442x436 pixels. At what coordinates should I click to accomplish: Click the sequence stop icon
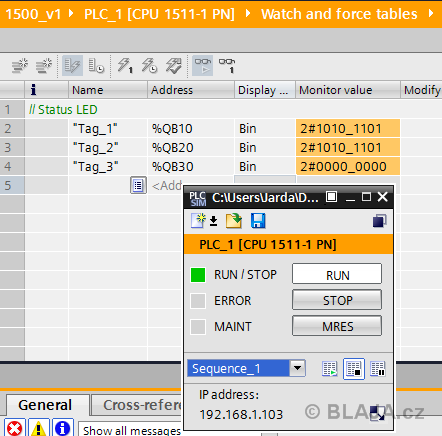354,369
